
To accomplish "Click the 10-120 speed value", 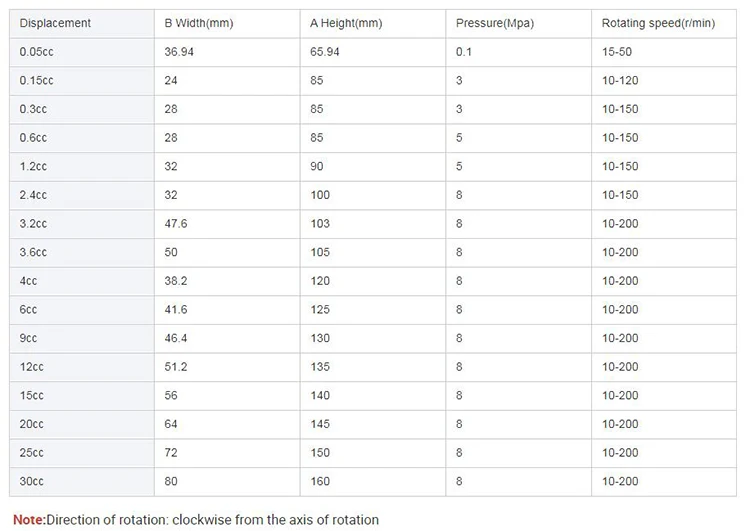I will 620,80.
